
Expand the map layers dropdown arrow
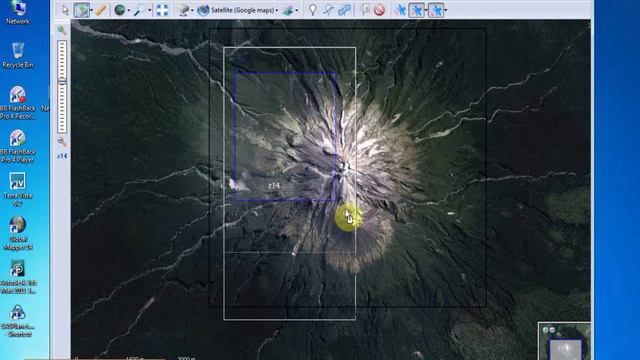[x=297, y=10]
